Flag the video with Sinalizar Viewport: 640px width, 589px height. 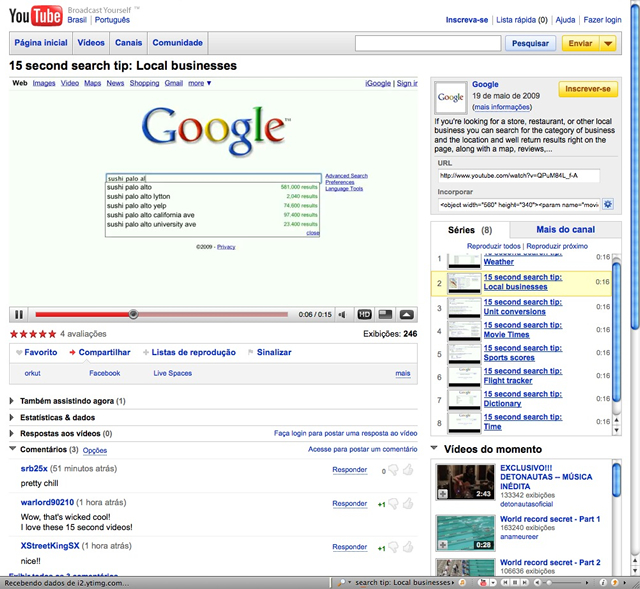pyautogui.click(x=274, y=352)
